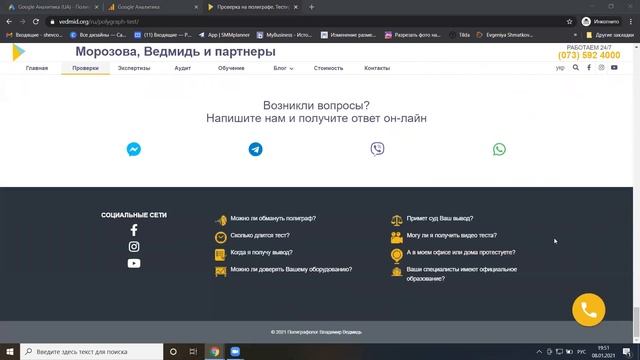Open the Проверки menu item
Image resolution: width=640 pixels, height=360 pixels.
85,68
